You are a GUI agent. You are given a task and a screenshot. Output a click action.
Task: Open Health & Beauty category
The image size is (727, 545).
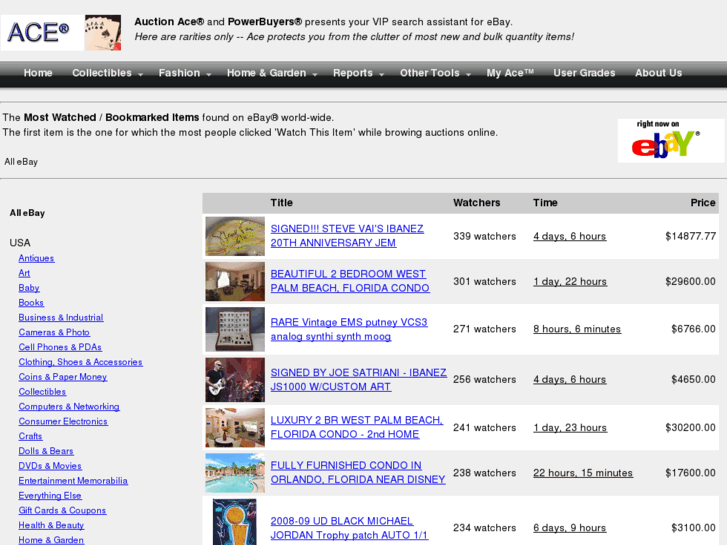point(51,525)
